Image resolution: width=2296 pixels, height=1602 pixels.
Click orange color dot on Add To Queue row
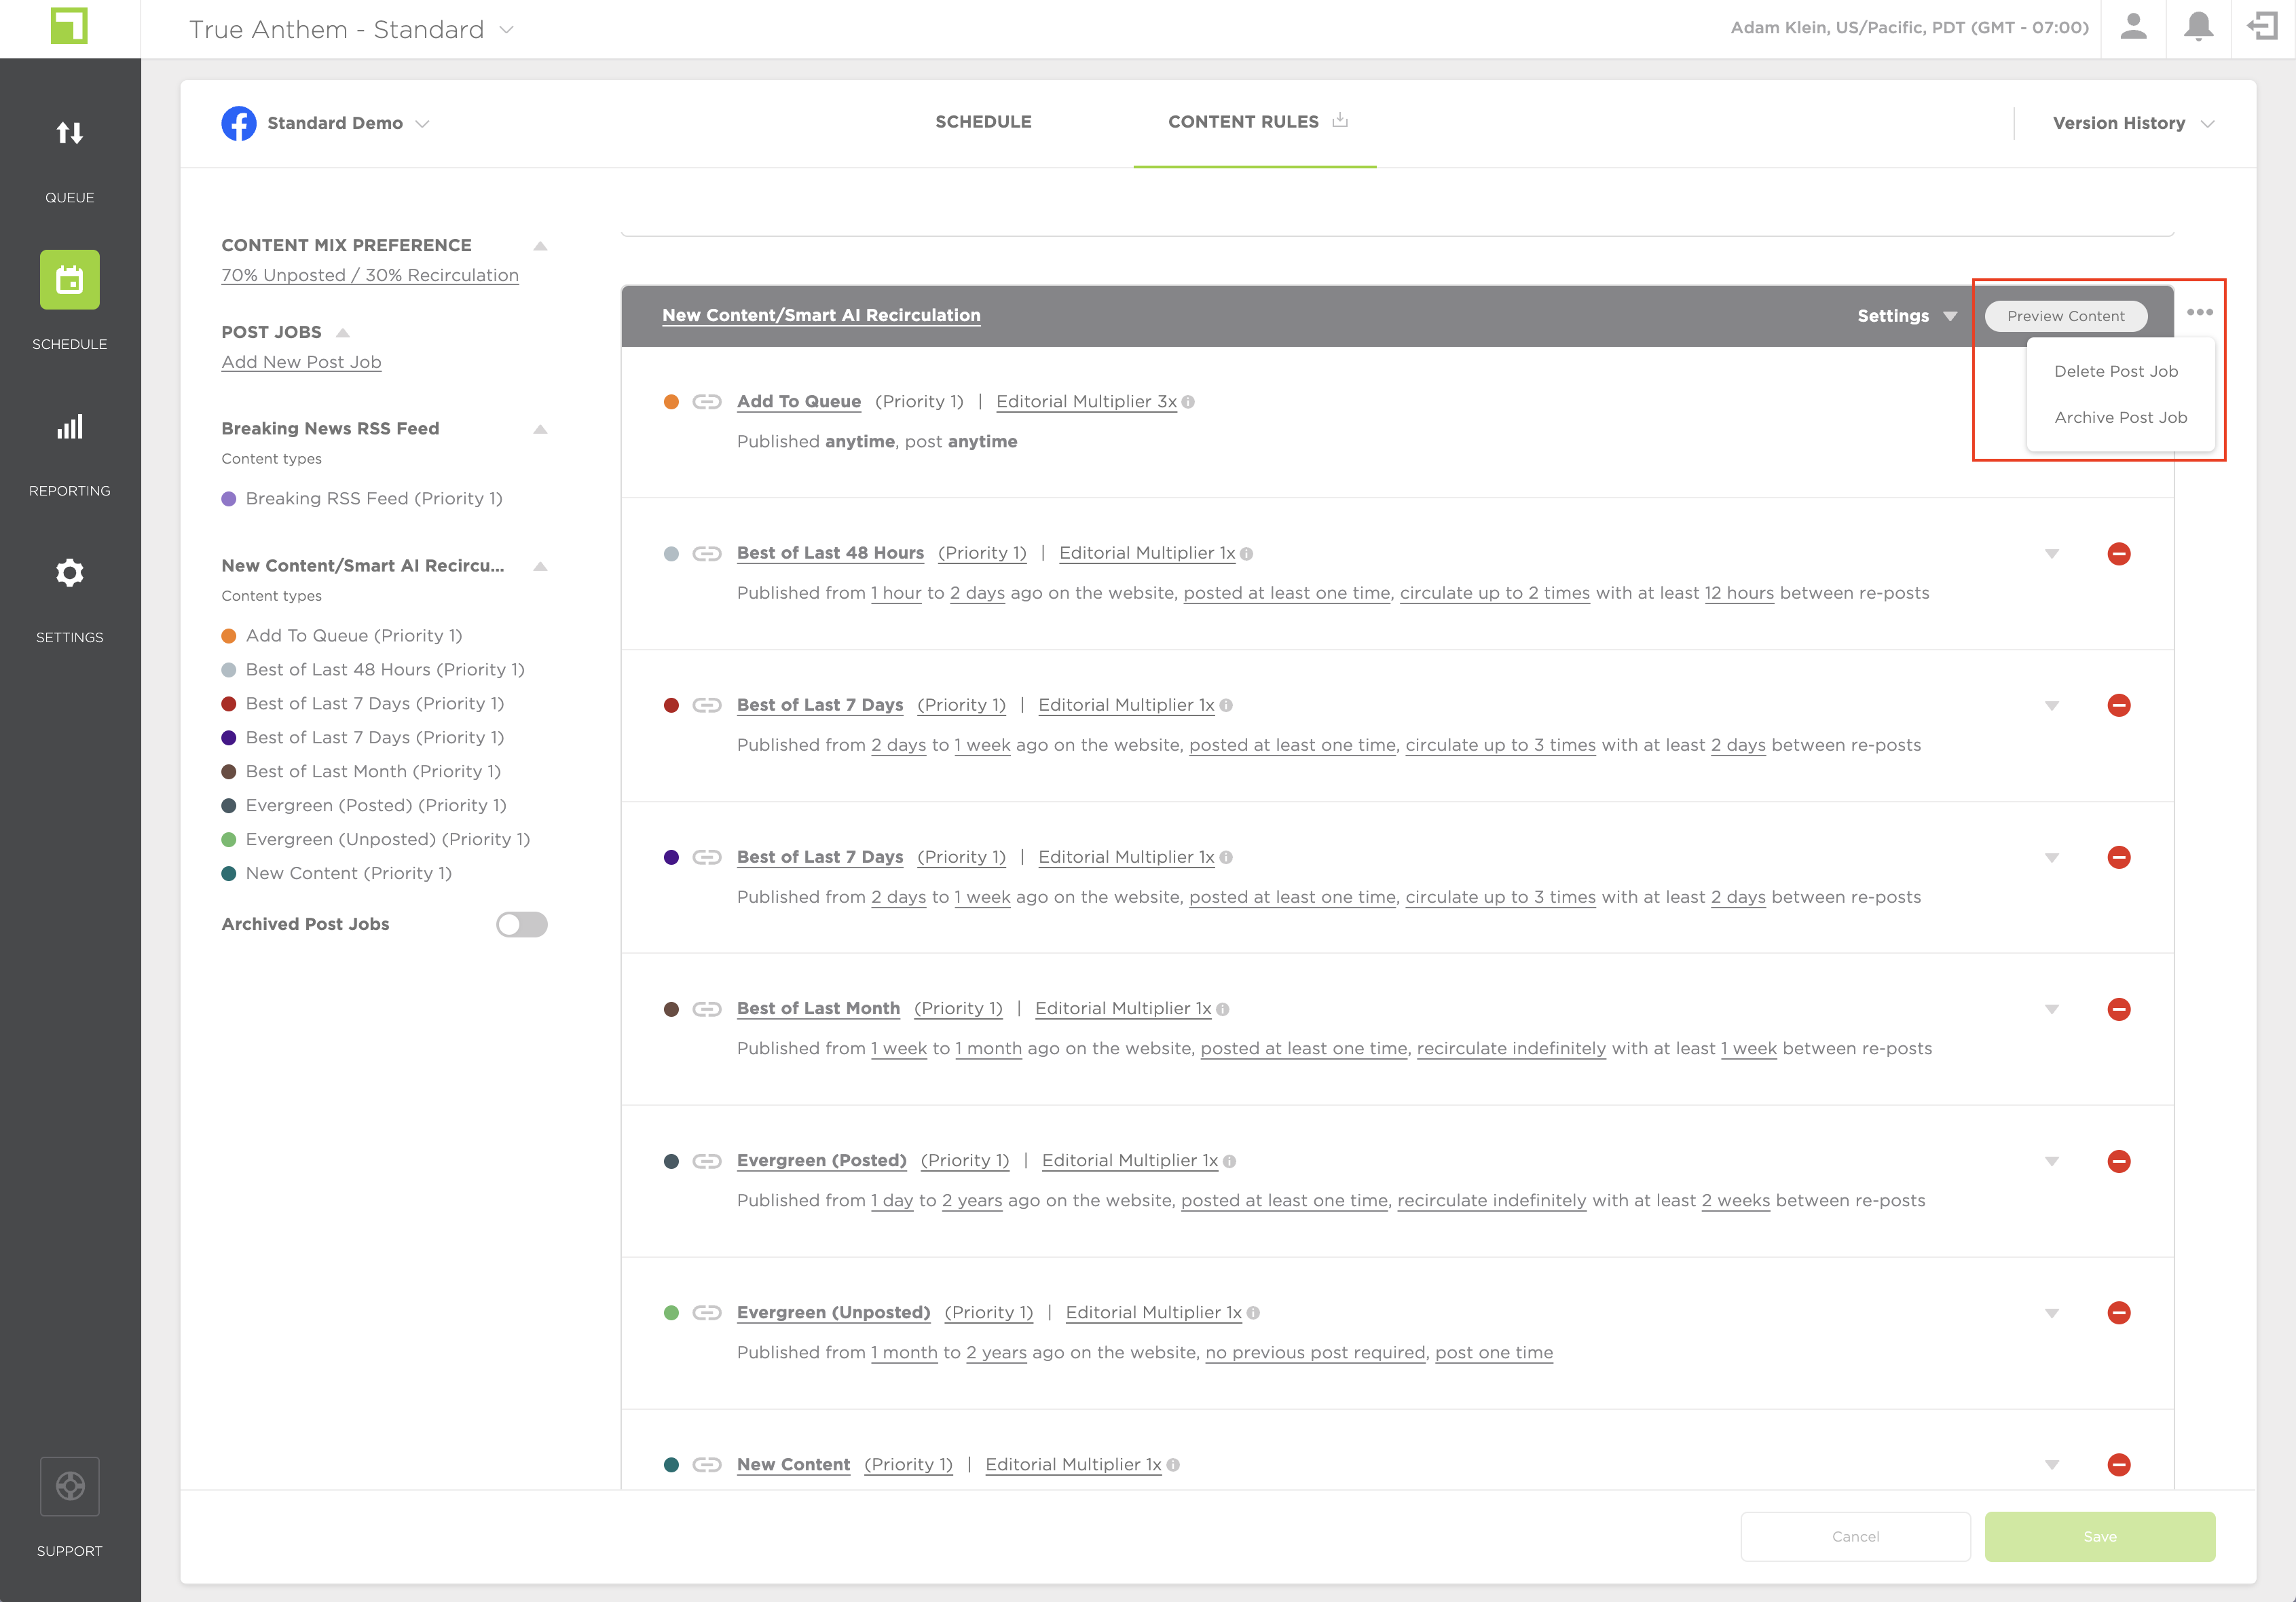(x=671, y=402)
